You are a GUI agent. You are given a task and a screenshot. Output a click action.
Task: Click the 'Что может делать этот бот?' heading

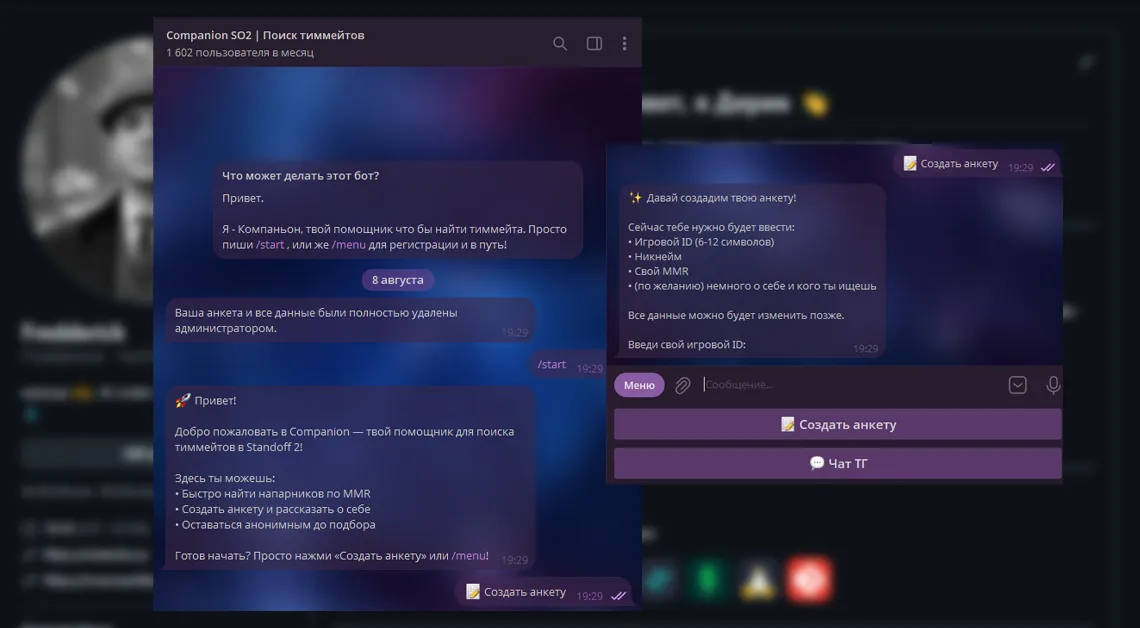click(x=300, y=176)
